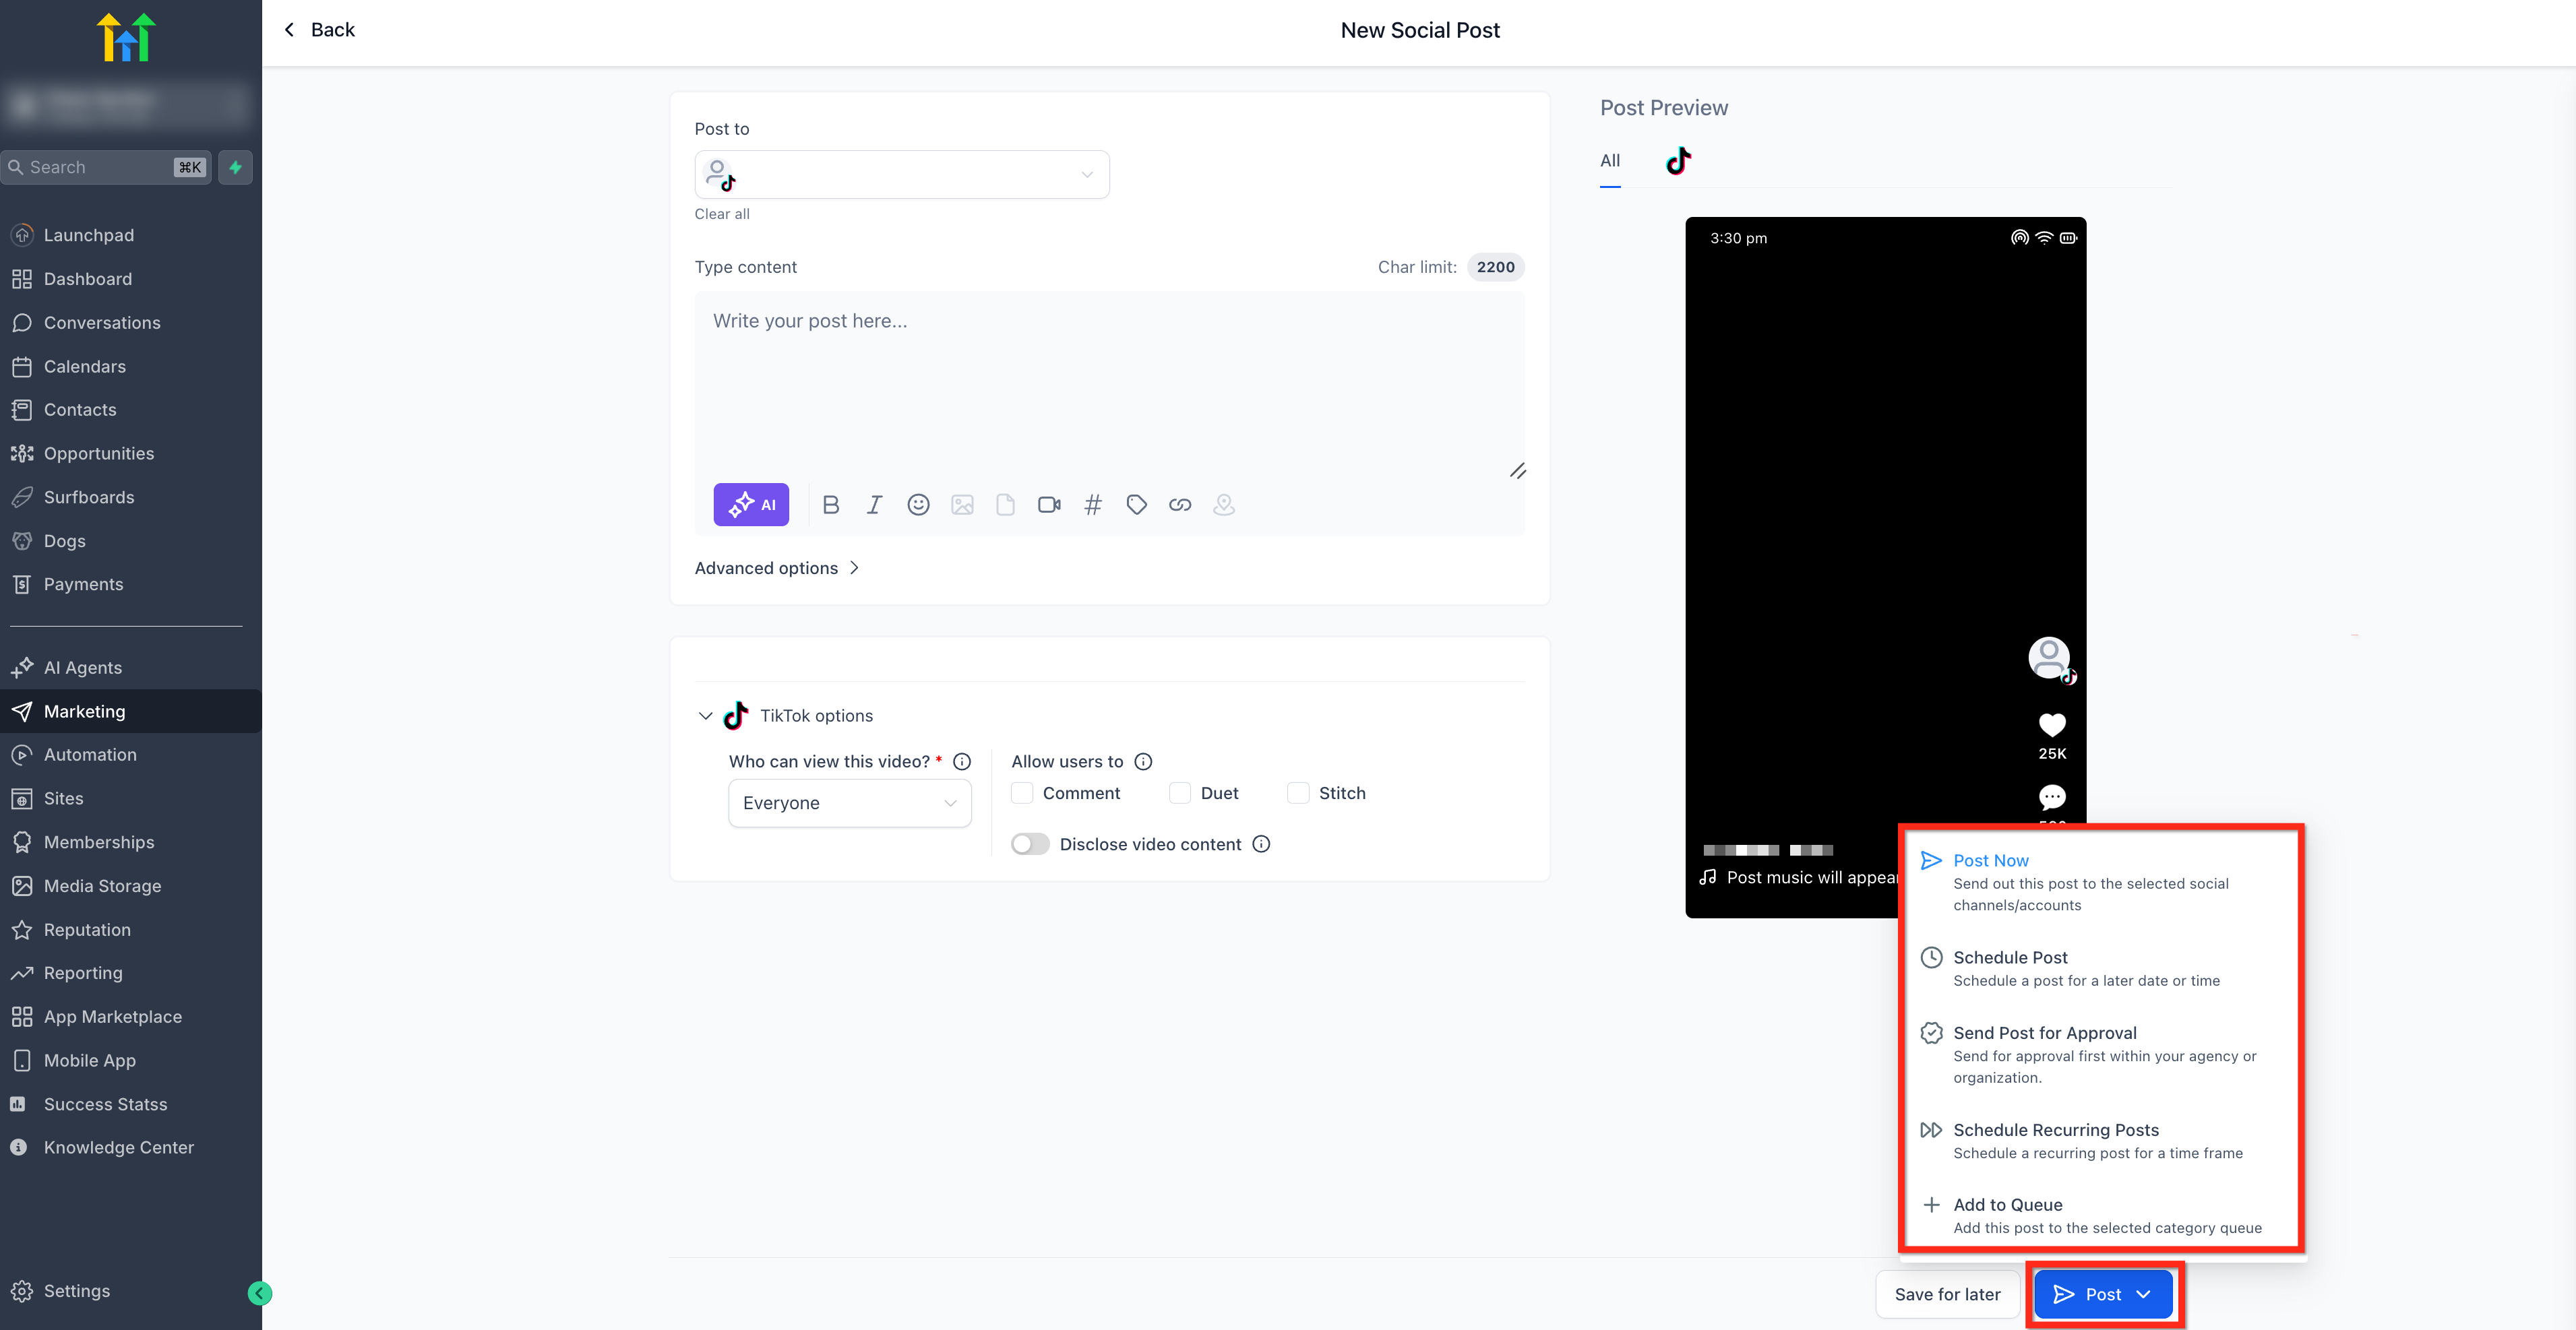The width and height of the screenshot is (2576, 1330).
Task: Click the link insert icon
Action: coord(1180,505)
